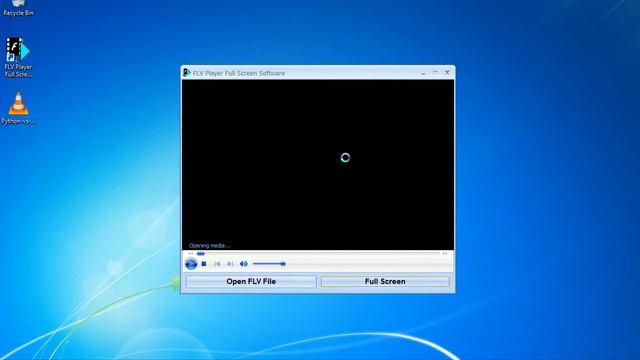Click the seek bar in the player

pyautogui.click(x=318, y=253)
